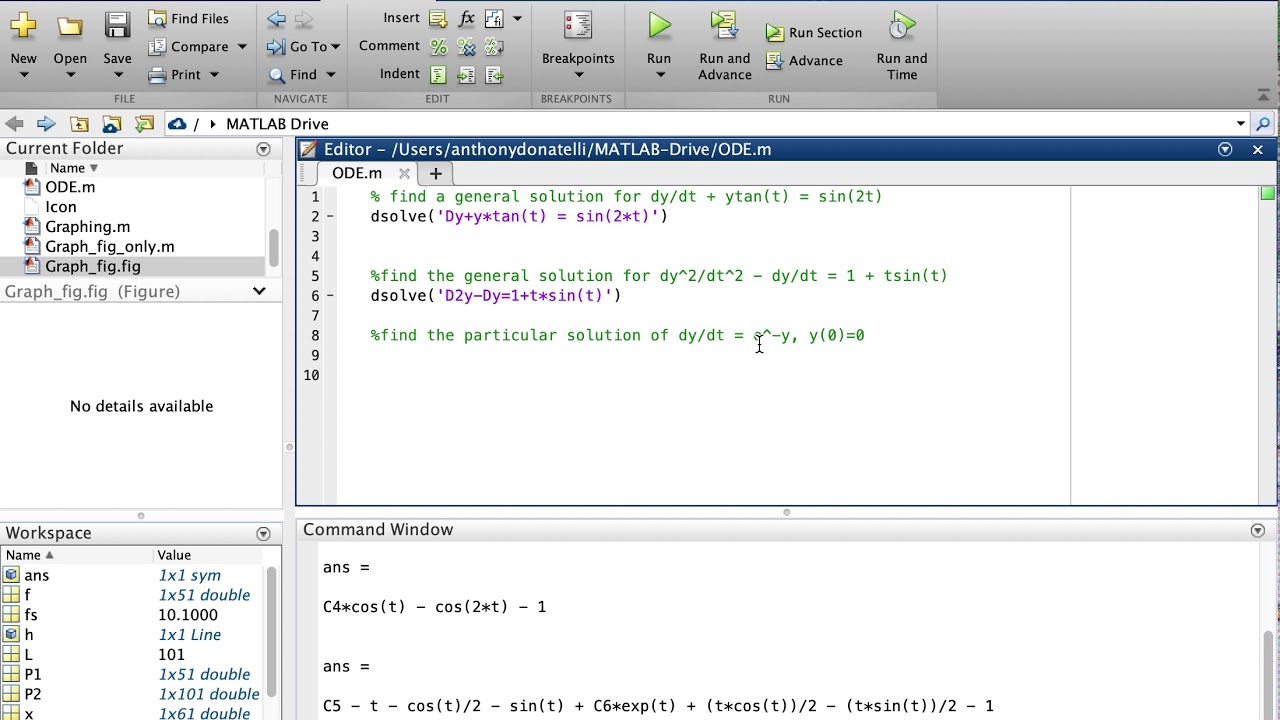Open the Find search tool

293,74
